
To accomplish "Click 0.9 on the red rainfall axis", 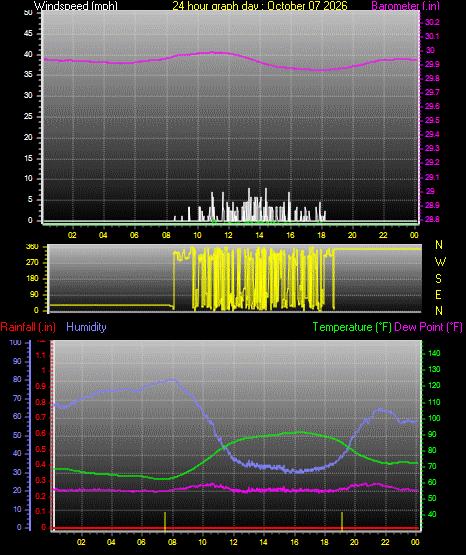I will pyautogui.click(x=41, y=386).
